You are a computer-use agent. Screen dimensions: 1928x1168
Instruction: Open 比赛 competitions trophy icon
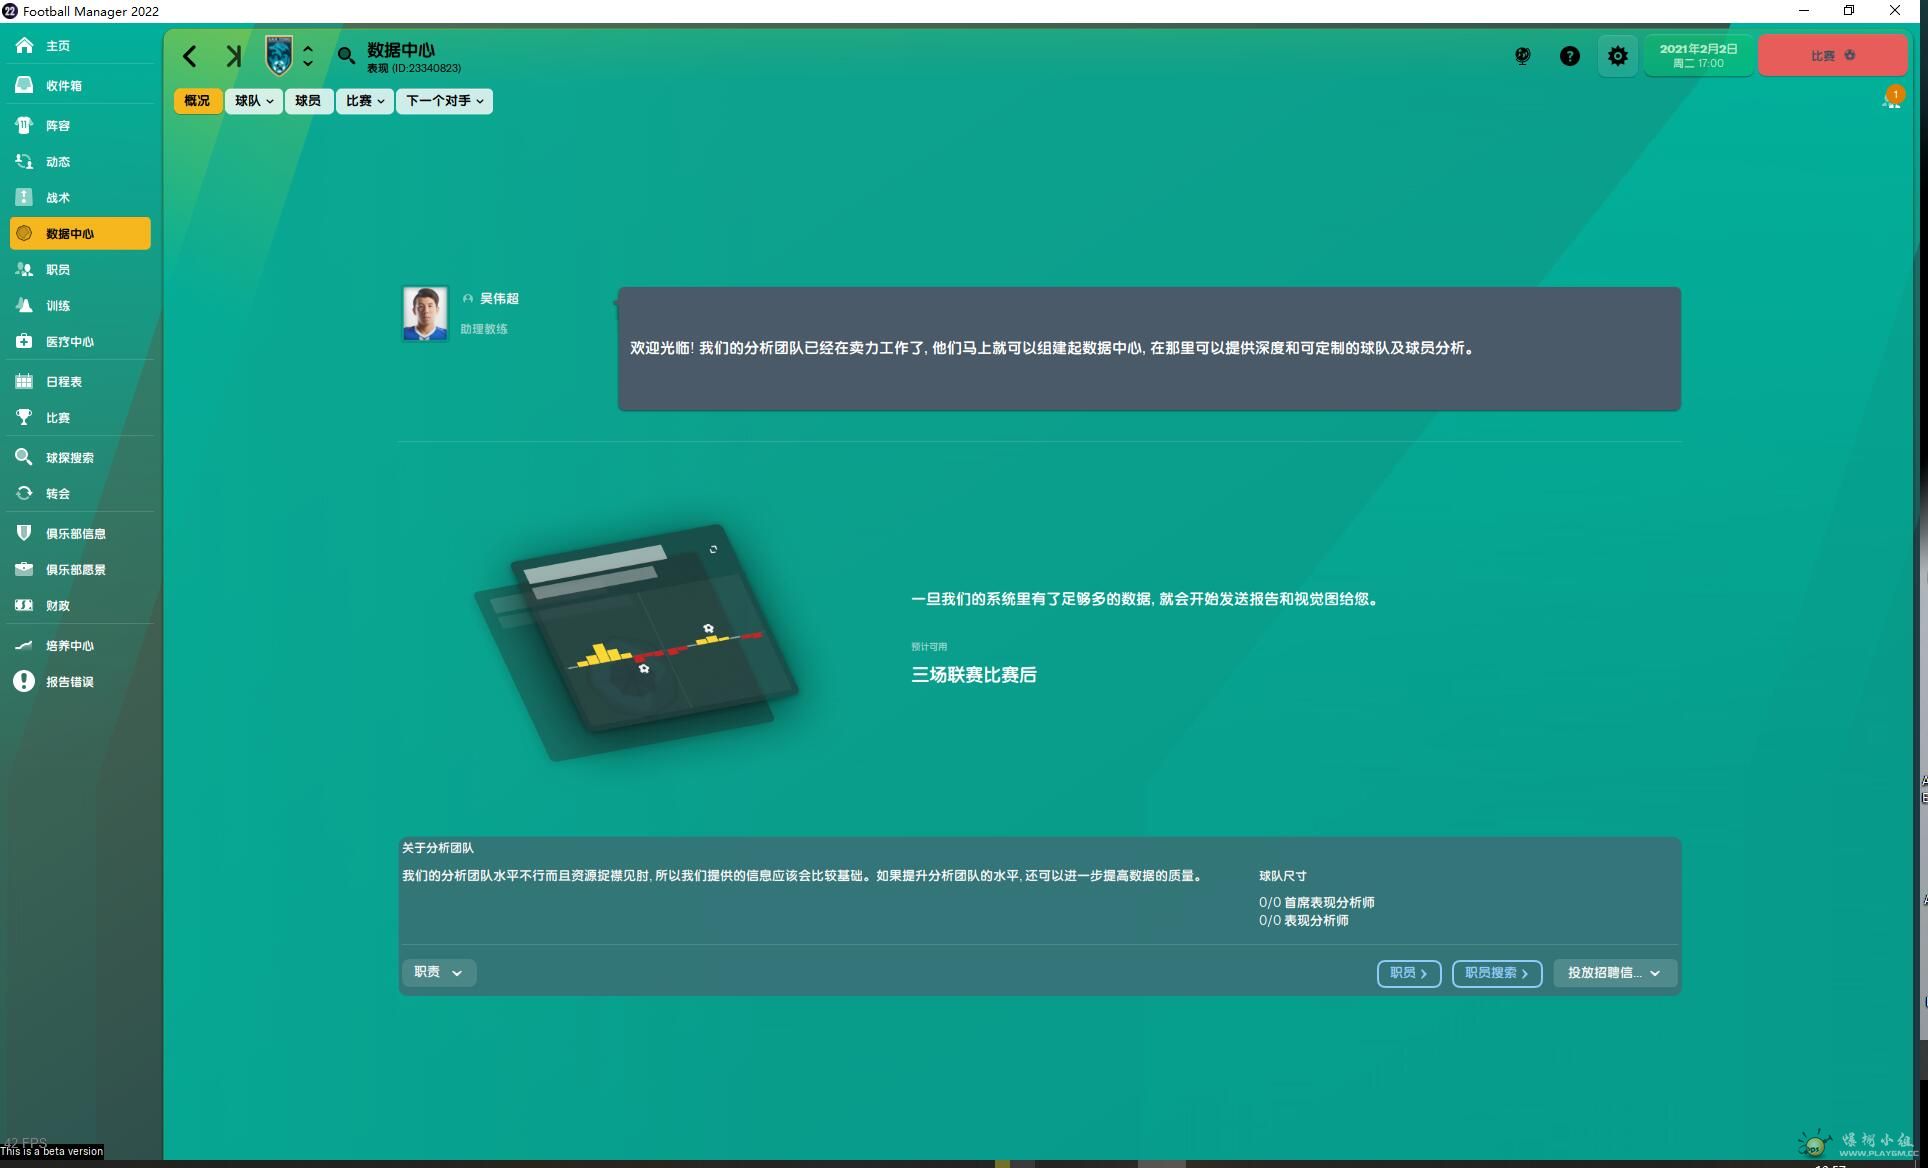click(x=24, y=417)
